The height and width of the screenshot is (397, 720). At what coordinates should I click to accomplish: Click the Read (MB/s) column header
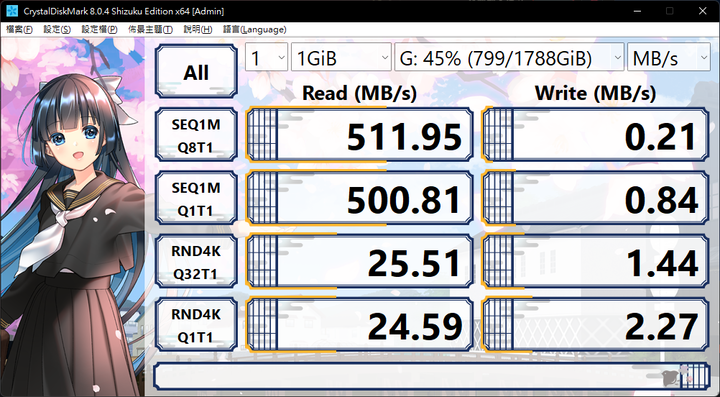coord(360,93)
